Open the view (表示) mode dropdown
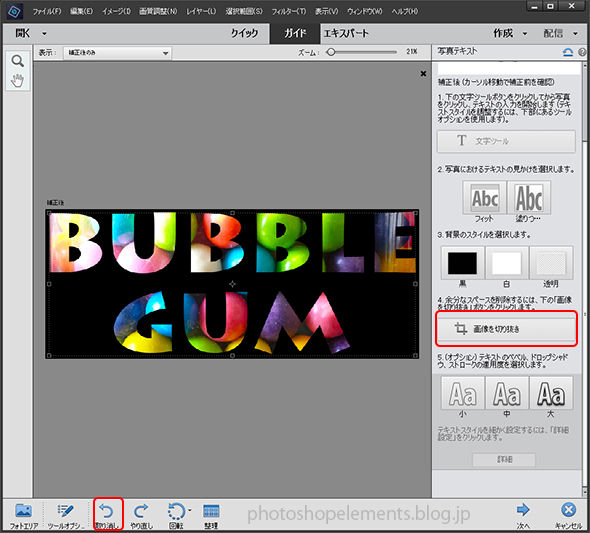 coord(117,53)
